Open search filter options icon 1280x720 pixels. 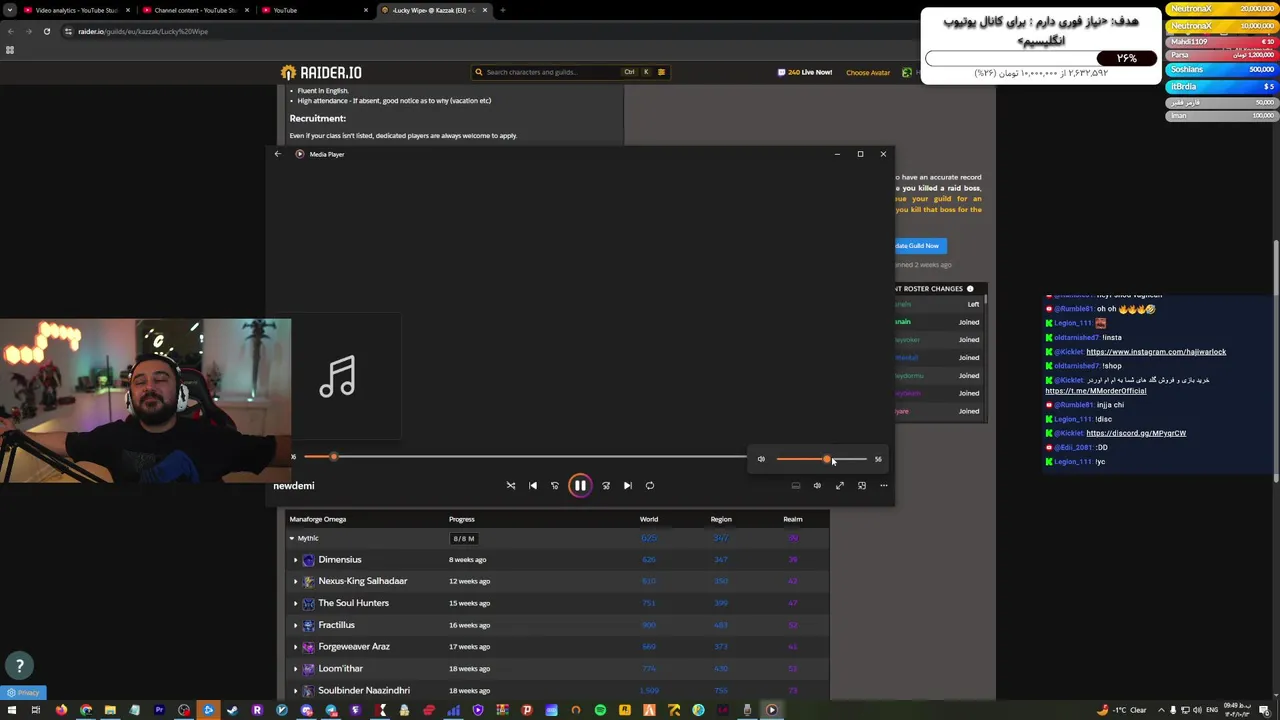[661, 72]
